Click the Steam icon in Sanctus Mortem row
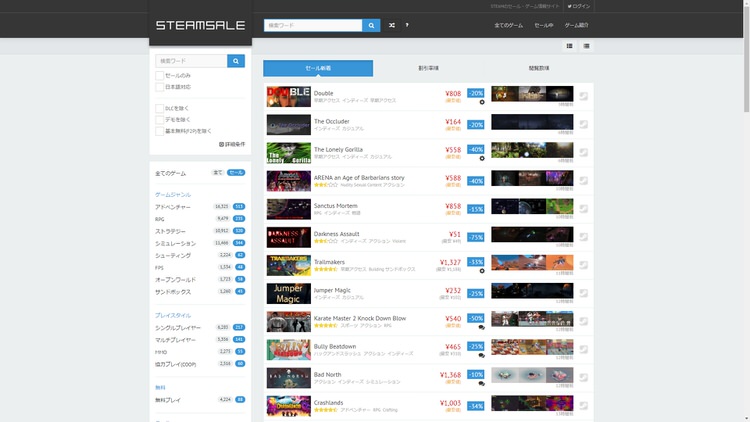 coord(584,209)
